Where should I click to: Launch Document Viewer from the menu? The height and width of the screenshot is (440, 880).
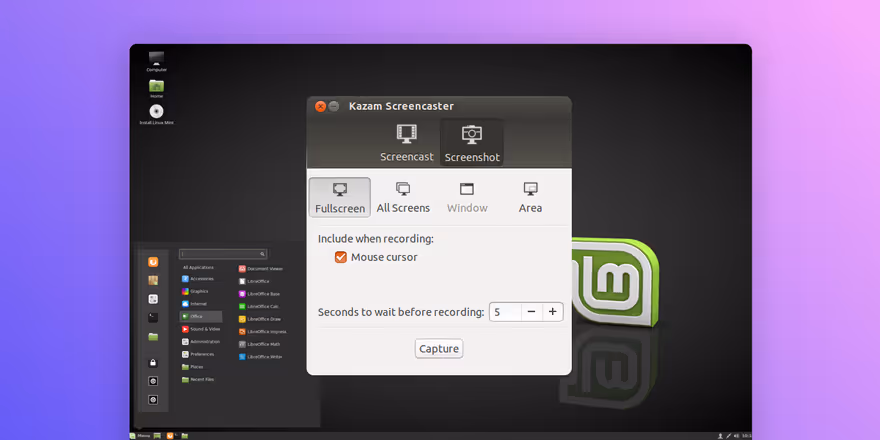[x=261, y=269]
